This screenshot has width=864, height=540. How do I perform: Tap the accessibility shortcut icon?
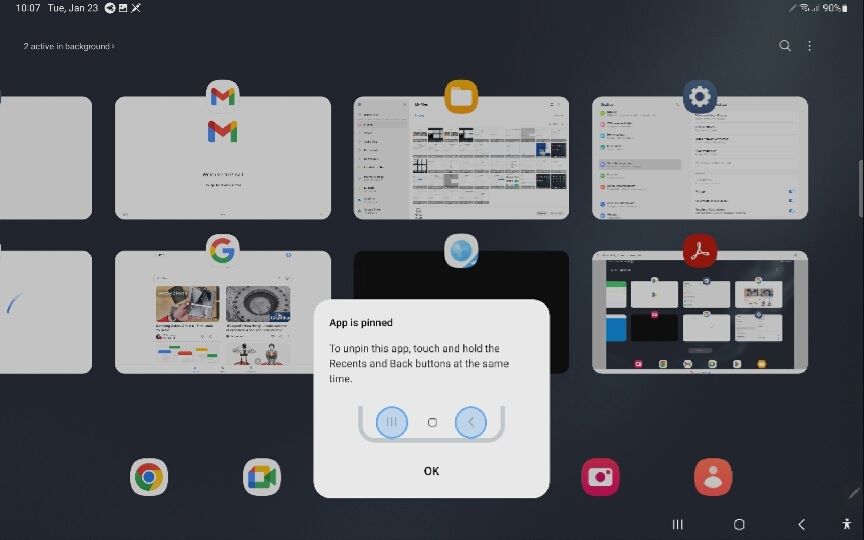[x=847, y=524]
